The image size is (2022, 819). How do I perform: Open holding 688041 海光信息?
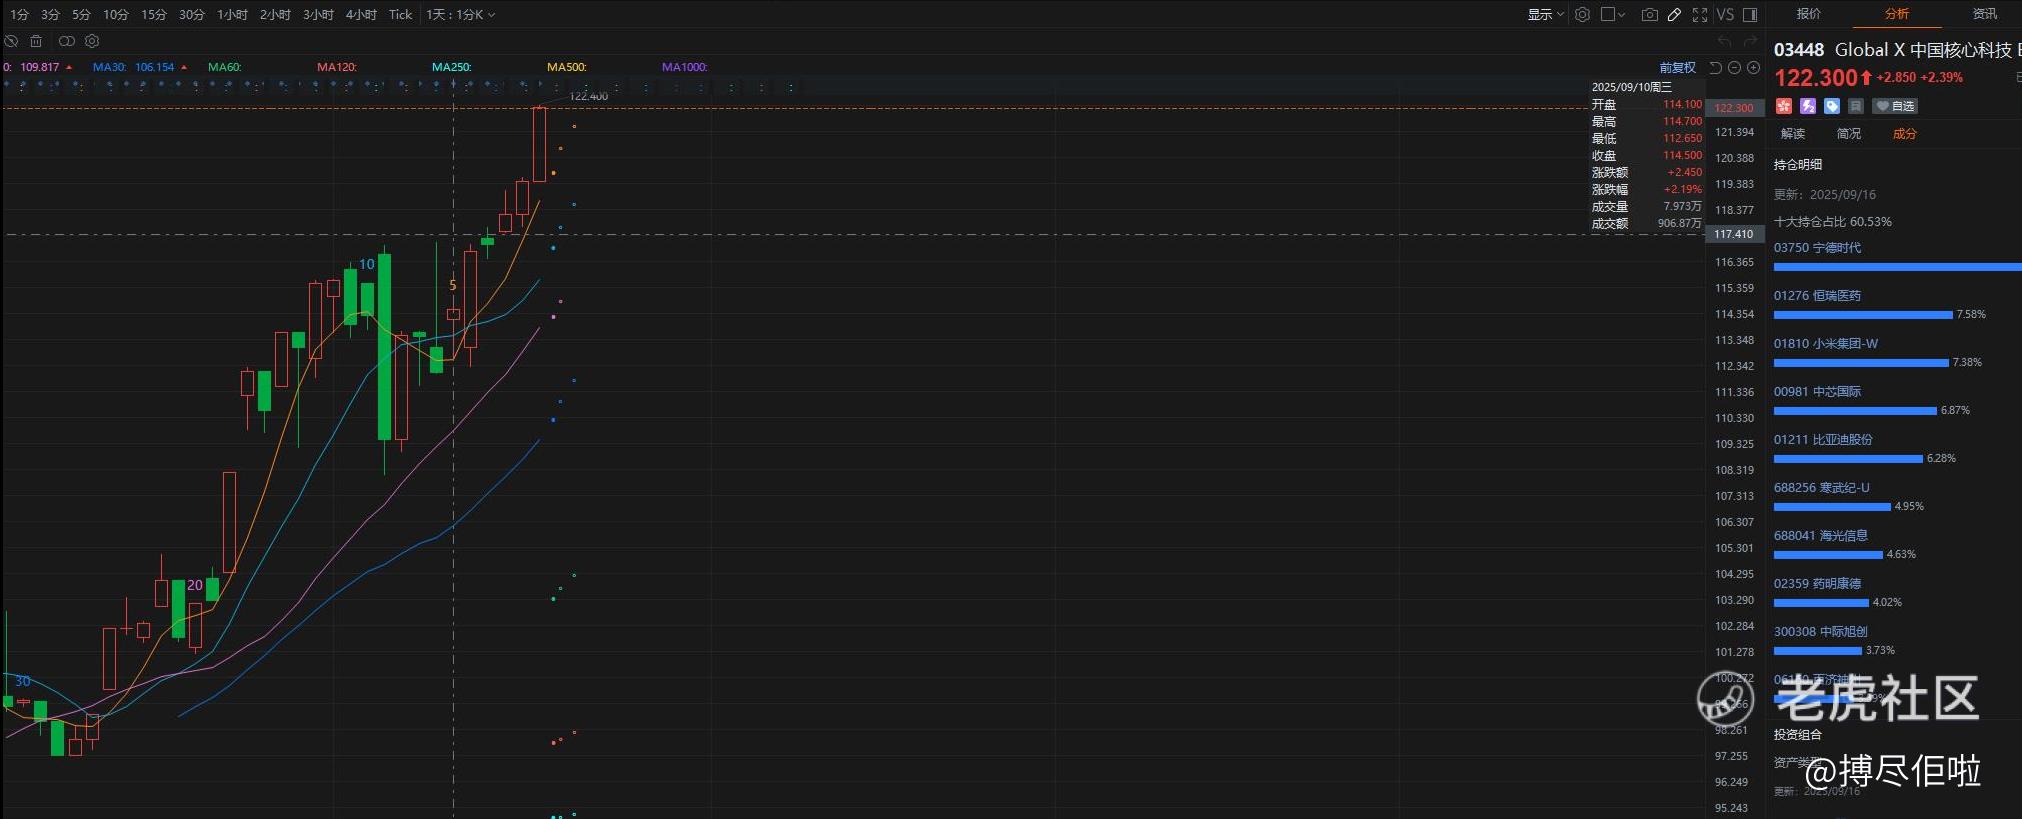pyautogui.click(x=1821, y=536)
